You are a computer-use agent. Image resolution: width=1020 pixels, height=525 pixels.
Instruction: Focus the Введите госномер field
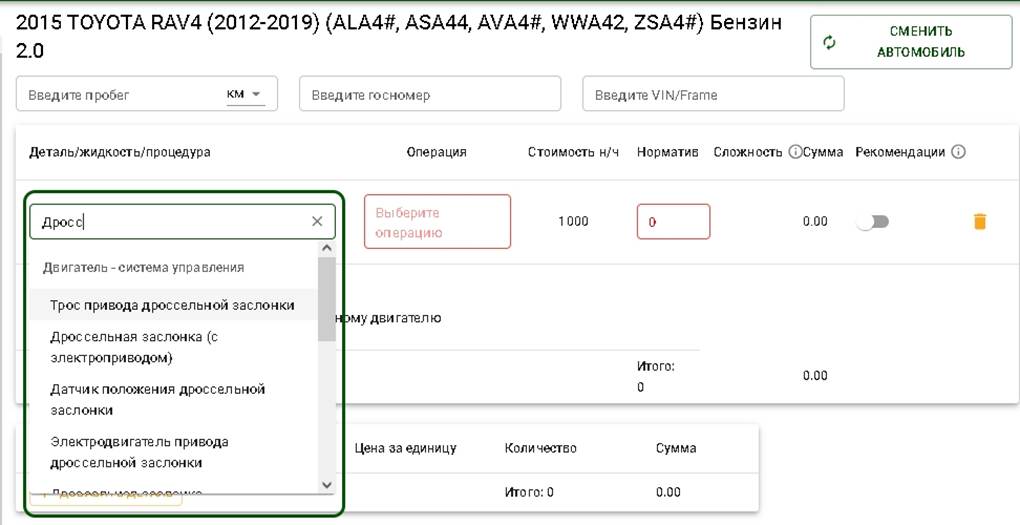(430, 94)
